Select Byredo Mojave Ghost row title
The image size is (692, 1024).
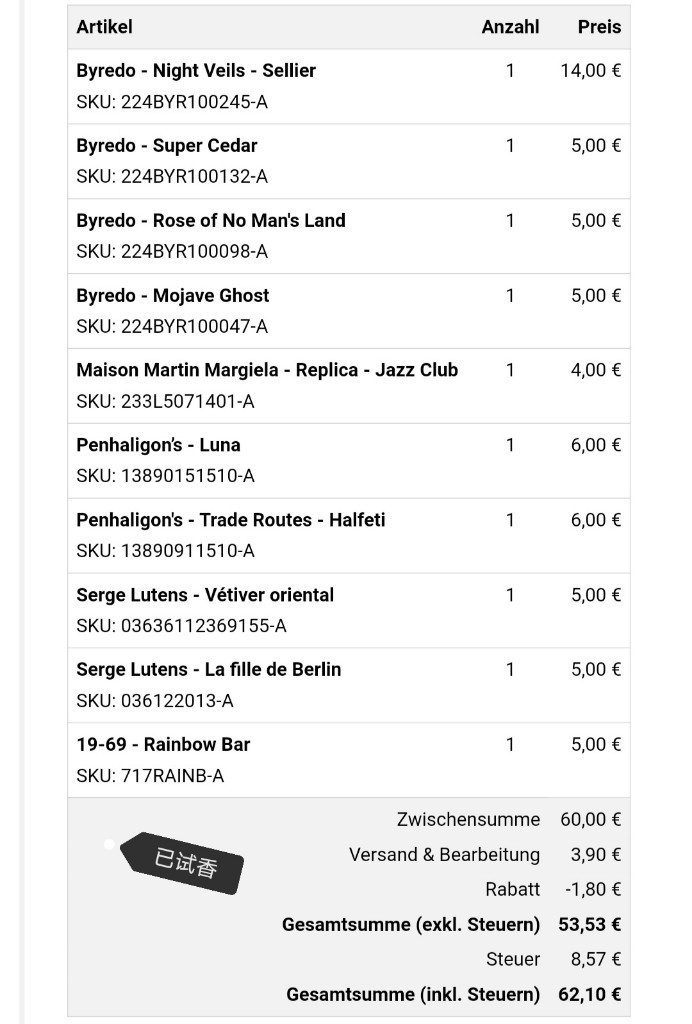pyautogui.click(x=172, y=296)
